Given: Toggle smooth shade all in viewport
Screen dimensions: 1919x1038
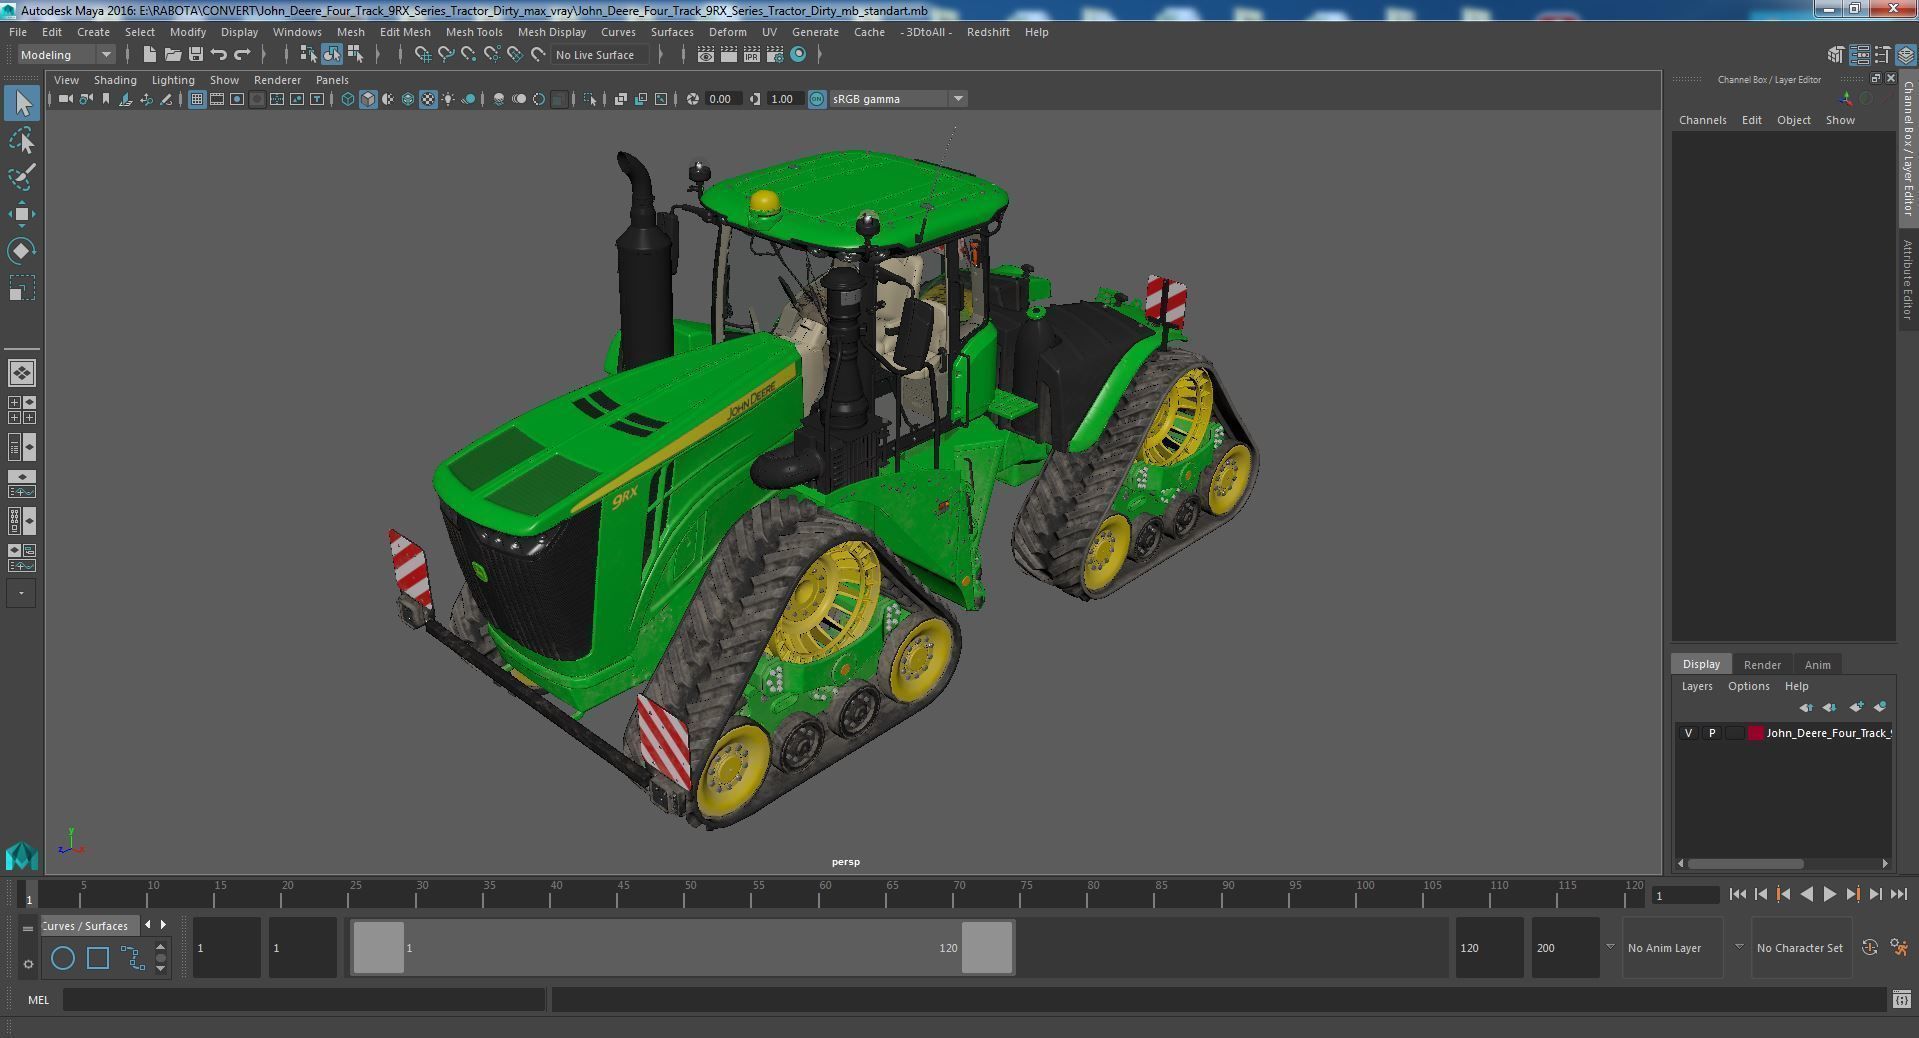Looking at the screenshot, I should [x=368, y=99].
